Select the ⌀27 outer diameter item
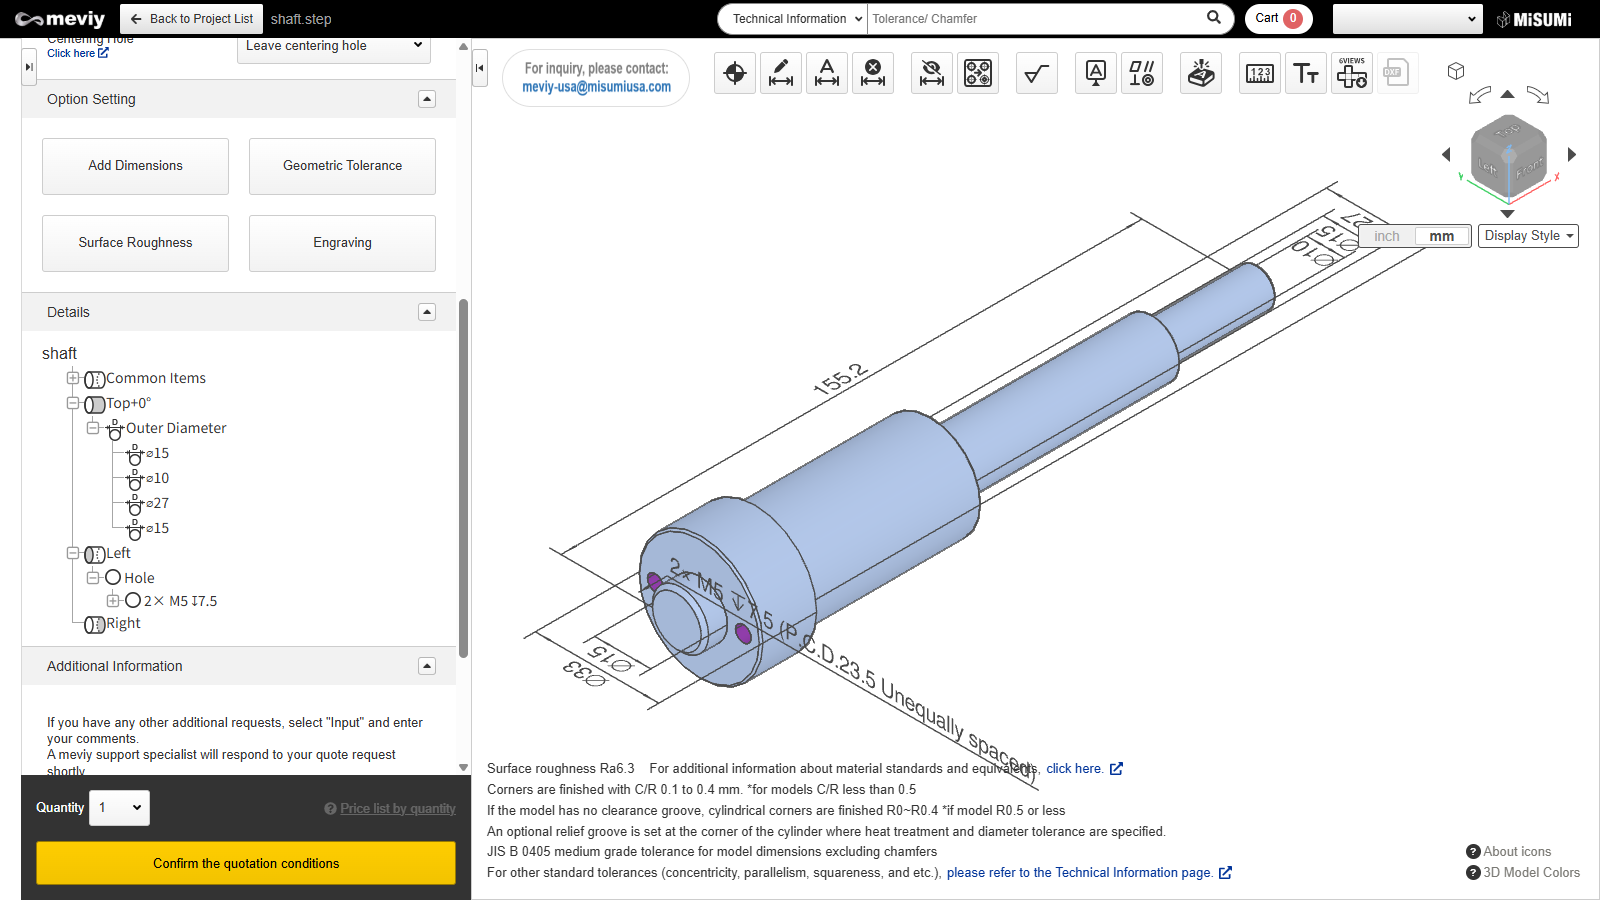 coord(157,504)
